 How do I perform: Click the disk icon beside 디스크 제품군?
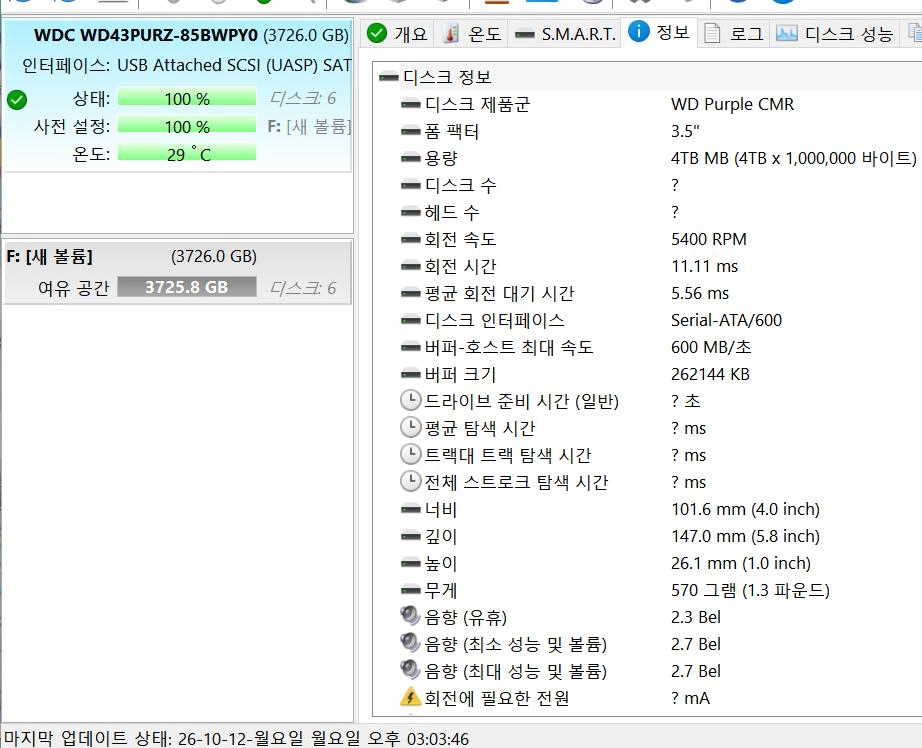pos(410,105)
